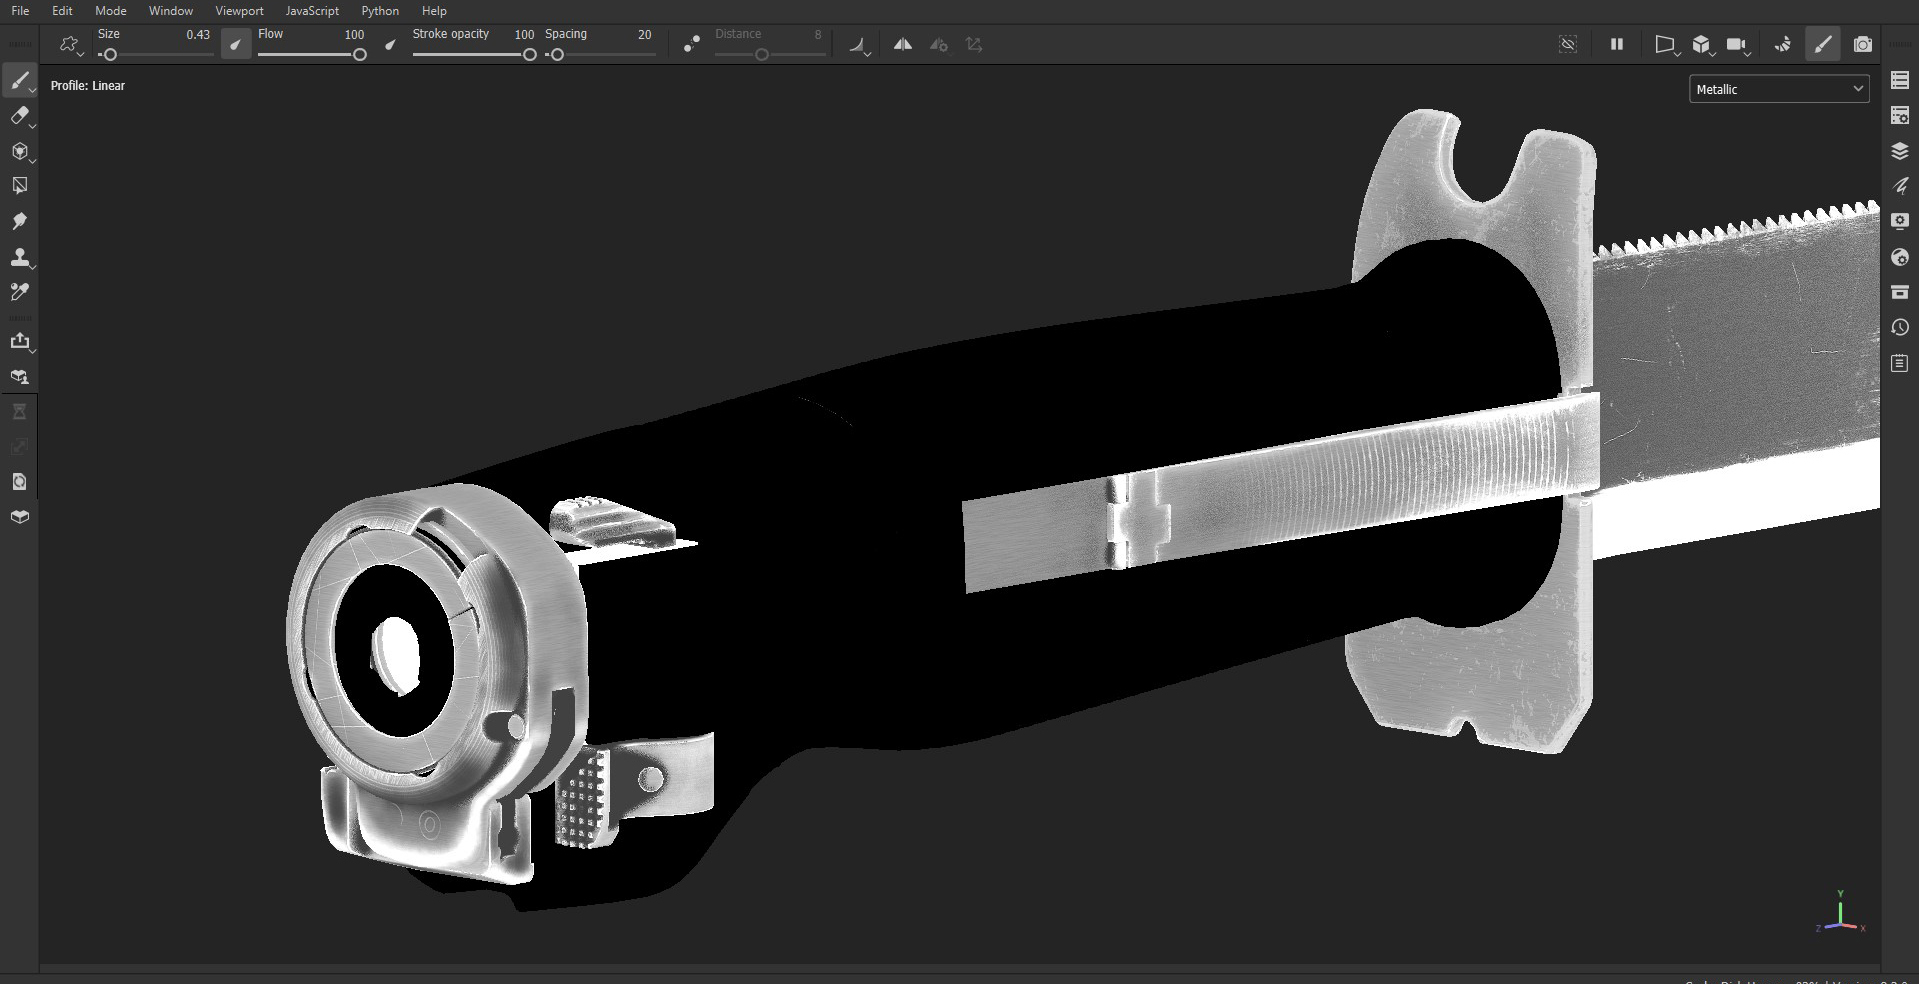Click the pen pressure button beside Size
Viewport: 1919px width, 984px height.
click(235, 45)
